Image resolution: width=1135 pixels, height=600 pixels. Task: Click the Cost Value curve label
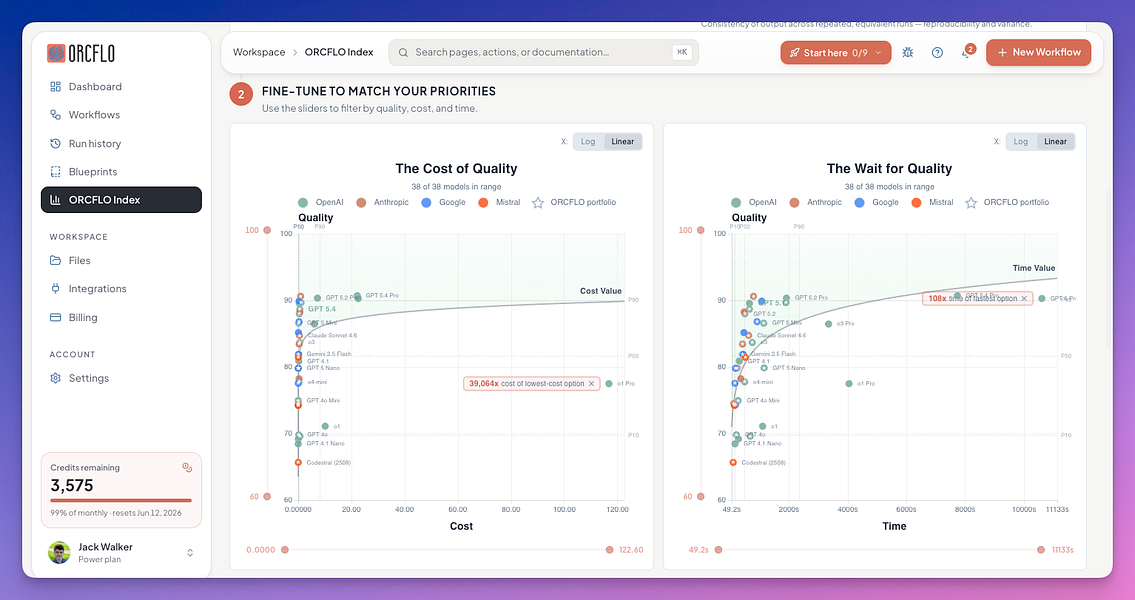click(x=601, y=291)
